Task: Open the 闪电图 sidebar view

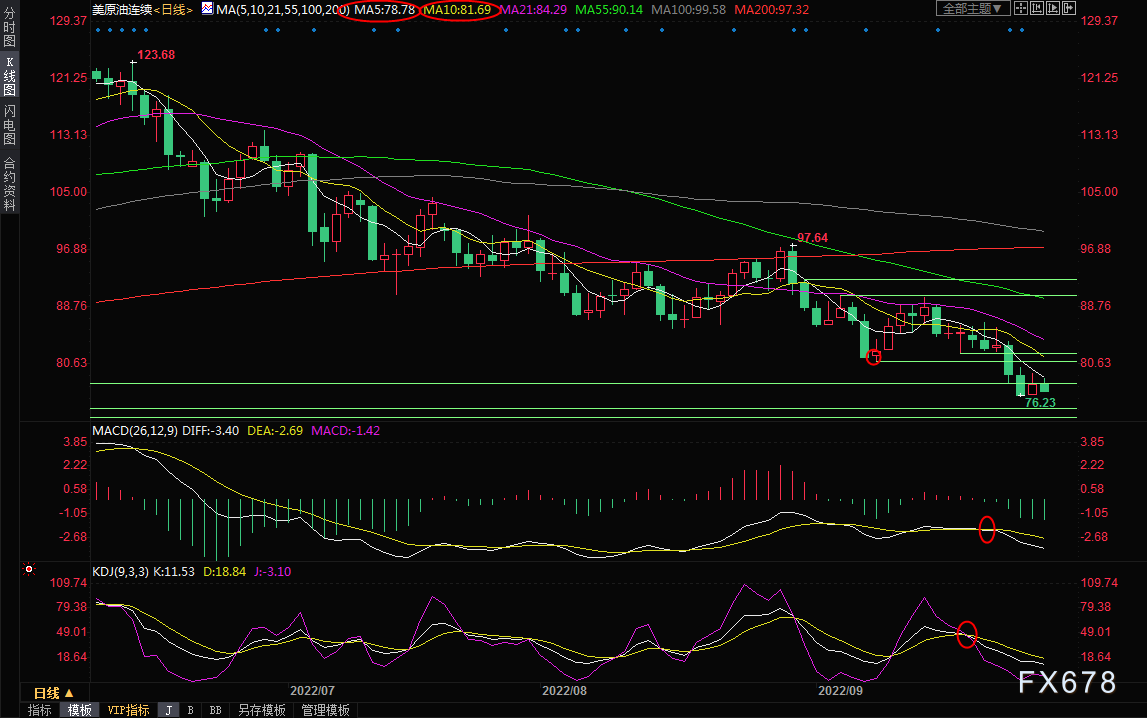Action: pos(10,125)
